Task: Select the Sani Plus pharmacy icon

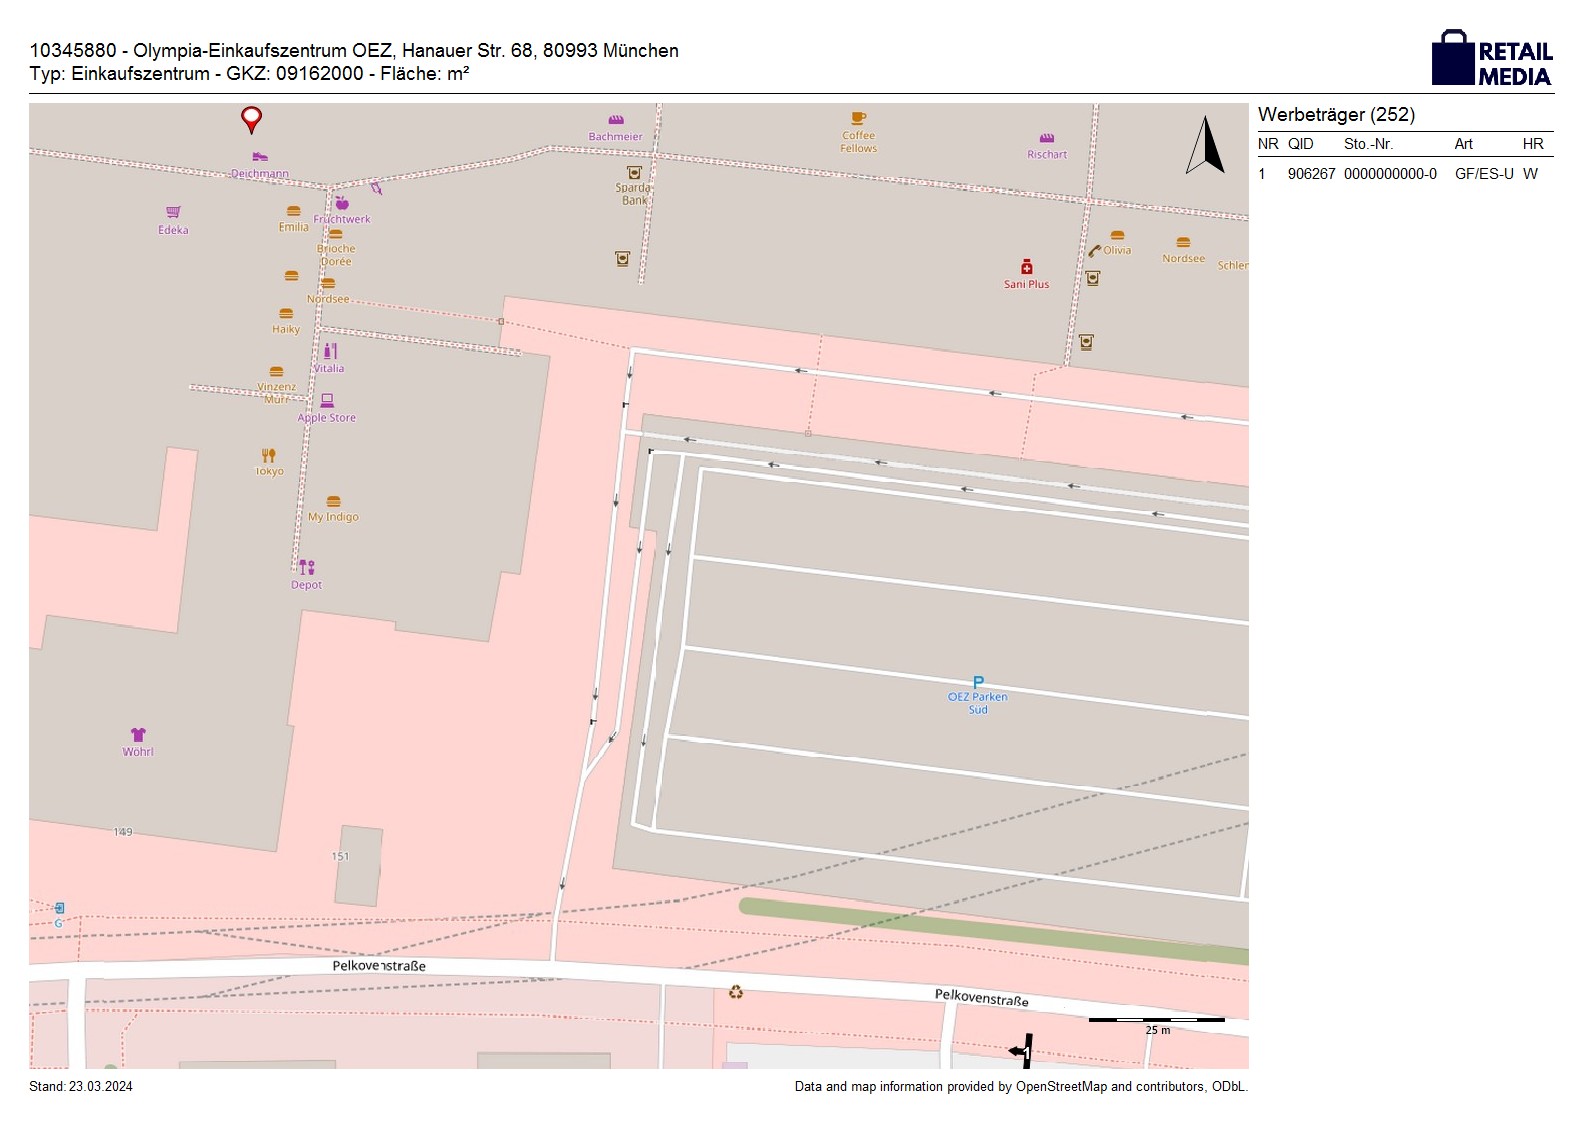Action: (x=1026, y=267)
